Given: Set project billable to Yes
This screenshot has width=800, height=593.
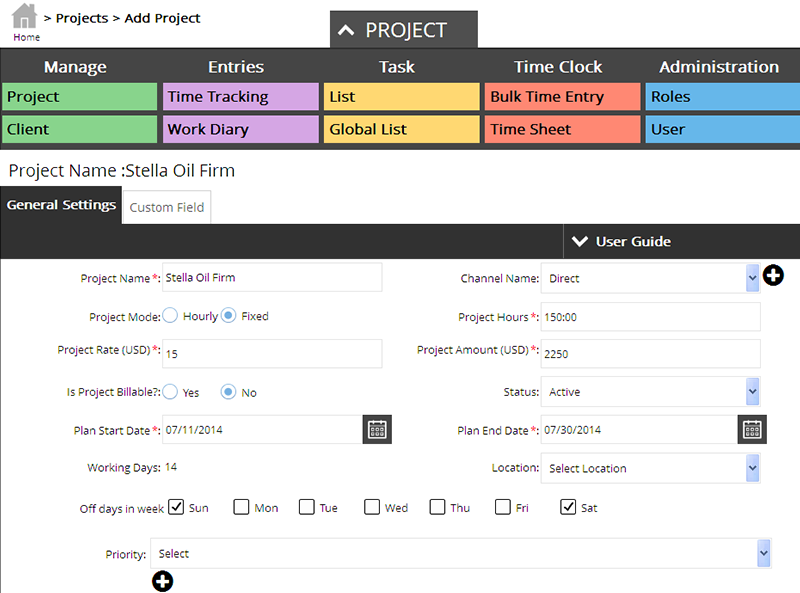Looking at the screenshot, I should pyautogui.click(x=170, y=392).
